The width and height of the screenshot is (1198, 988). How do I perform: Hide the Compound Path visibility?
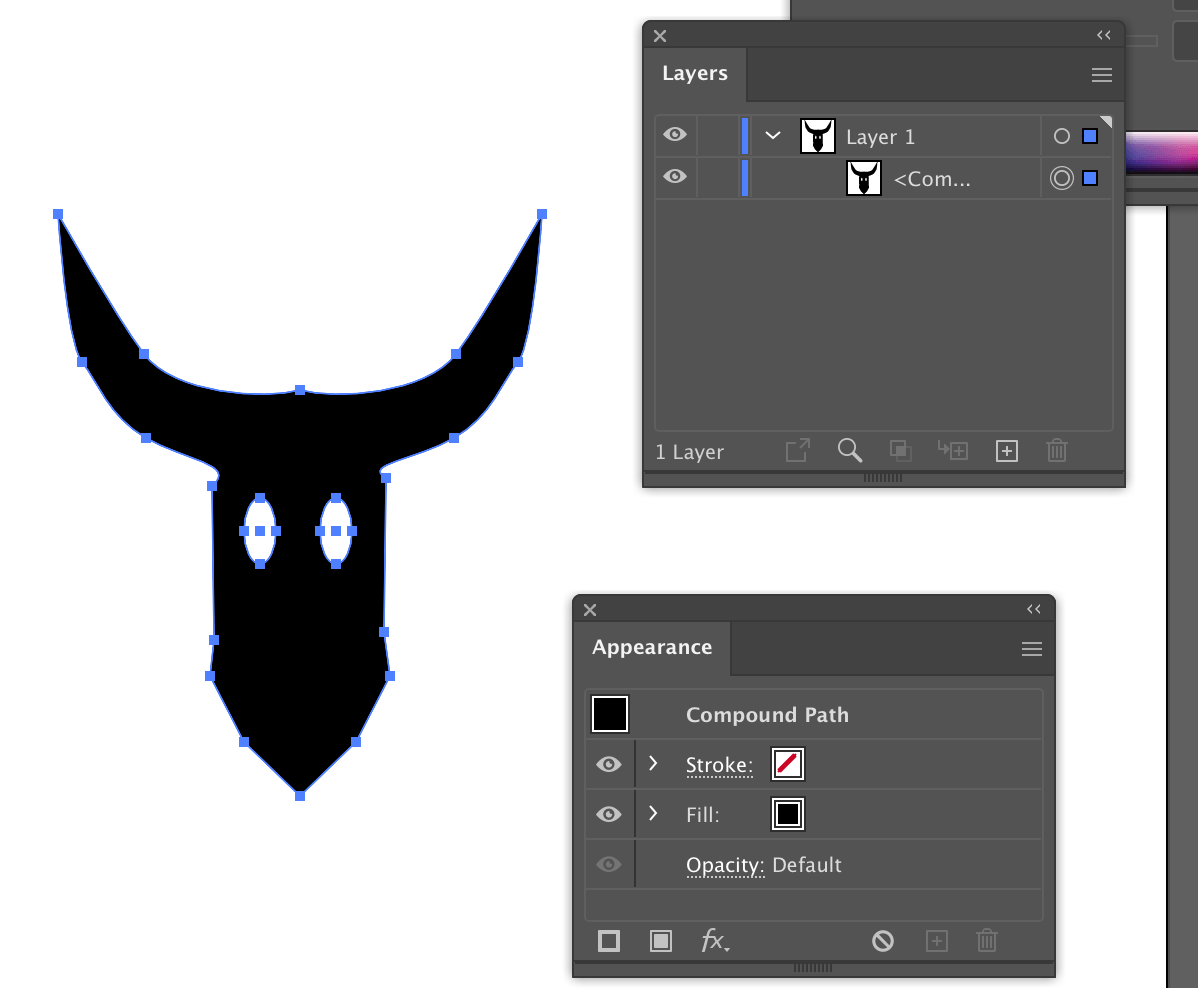(x=675, y=178)
